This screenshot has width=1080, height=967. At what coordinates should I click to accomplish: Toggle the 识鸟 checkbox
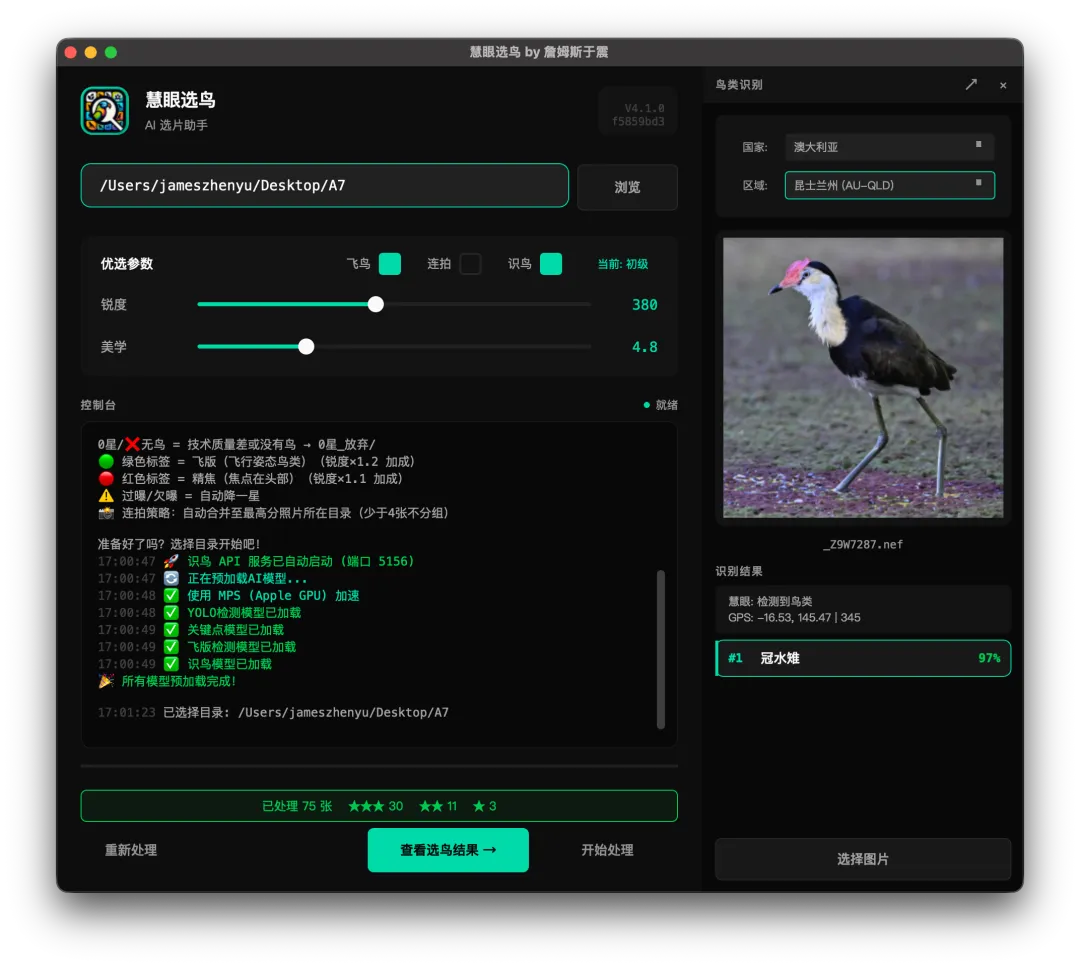pos(551,264)
